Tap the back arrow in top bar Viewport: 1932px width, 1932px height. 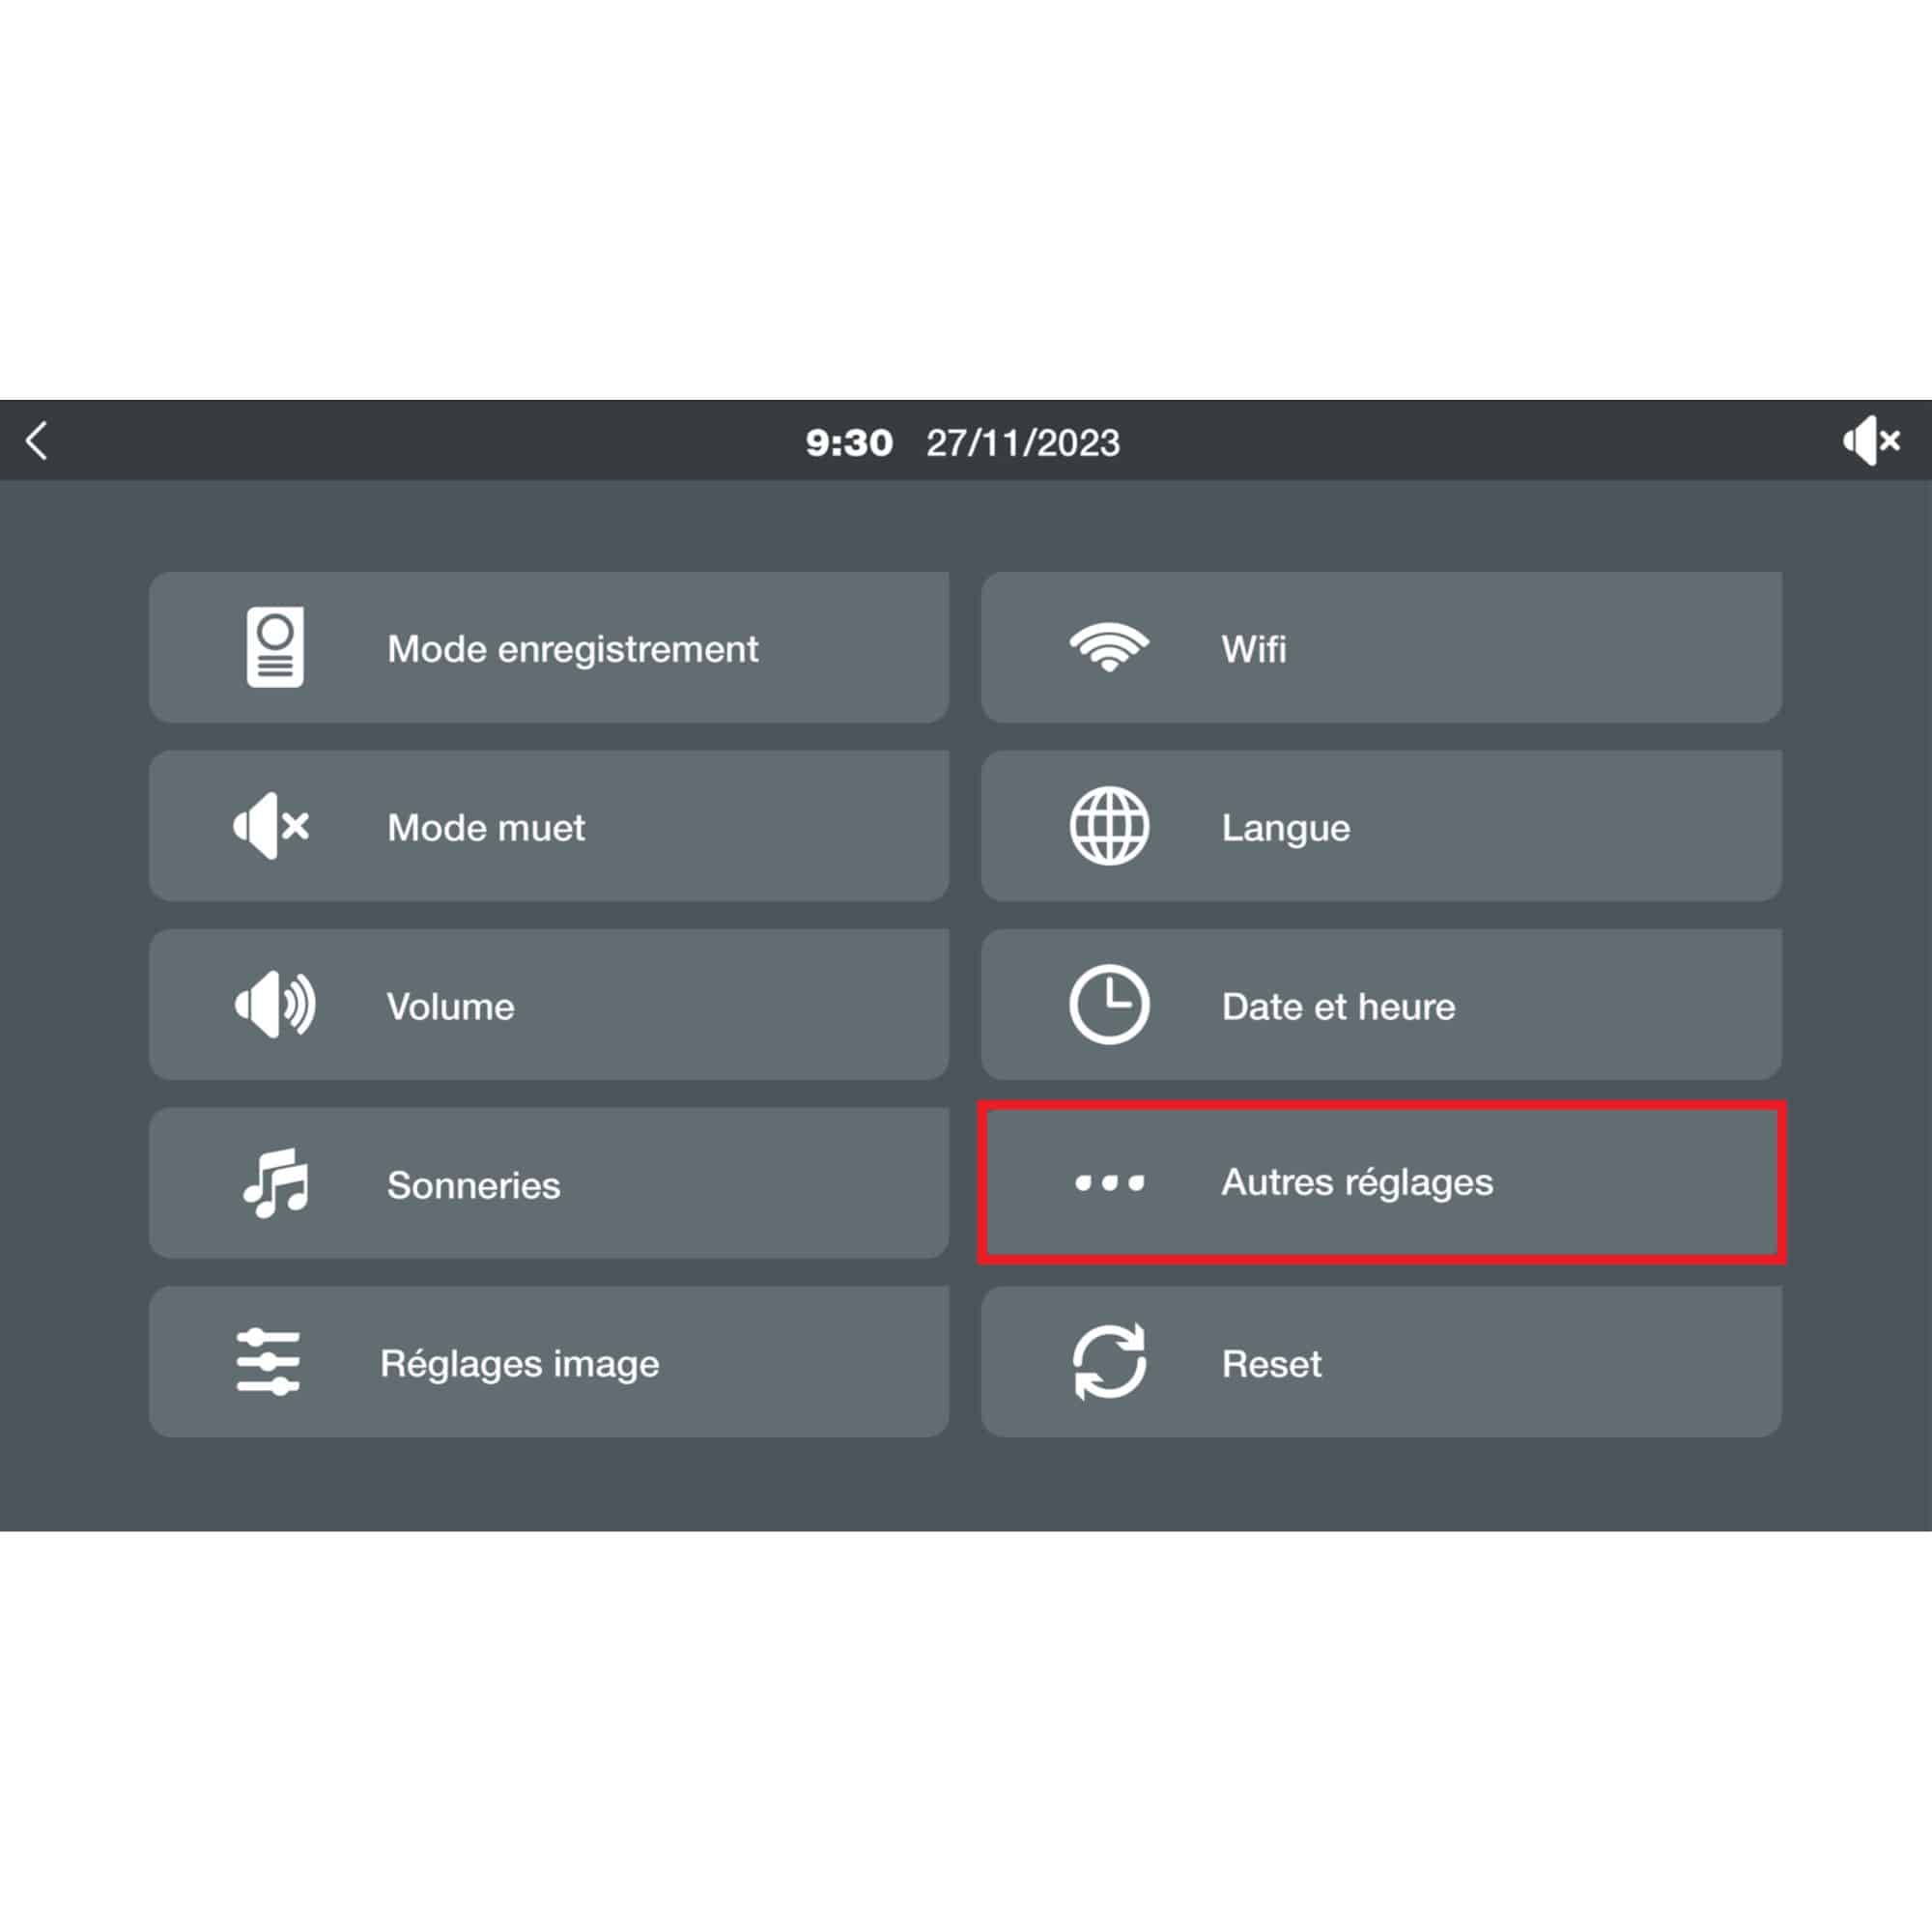tap(37, 441)
